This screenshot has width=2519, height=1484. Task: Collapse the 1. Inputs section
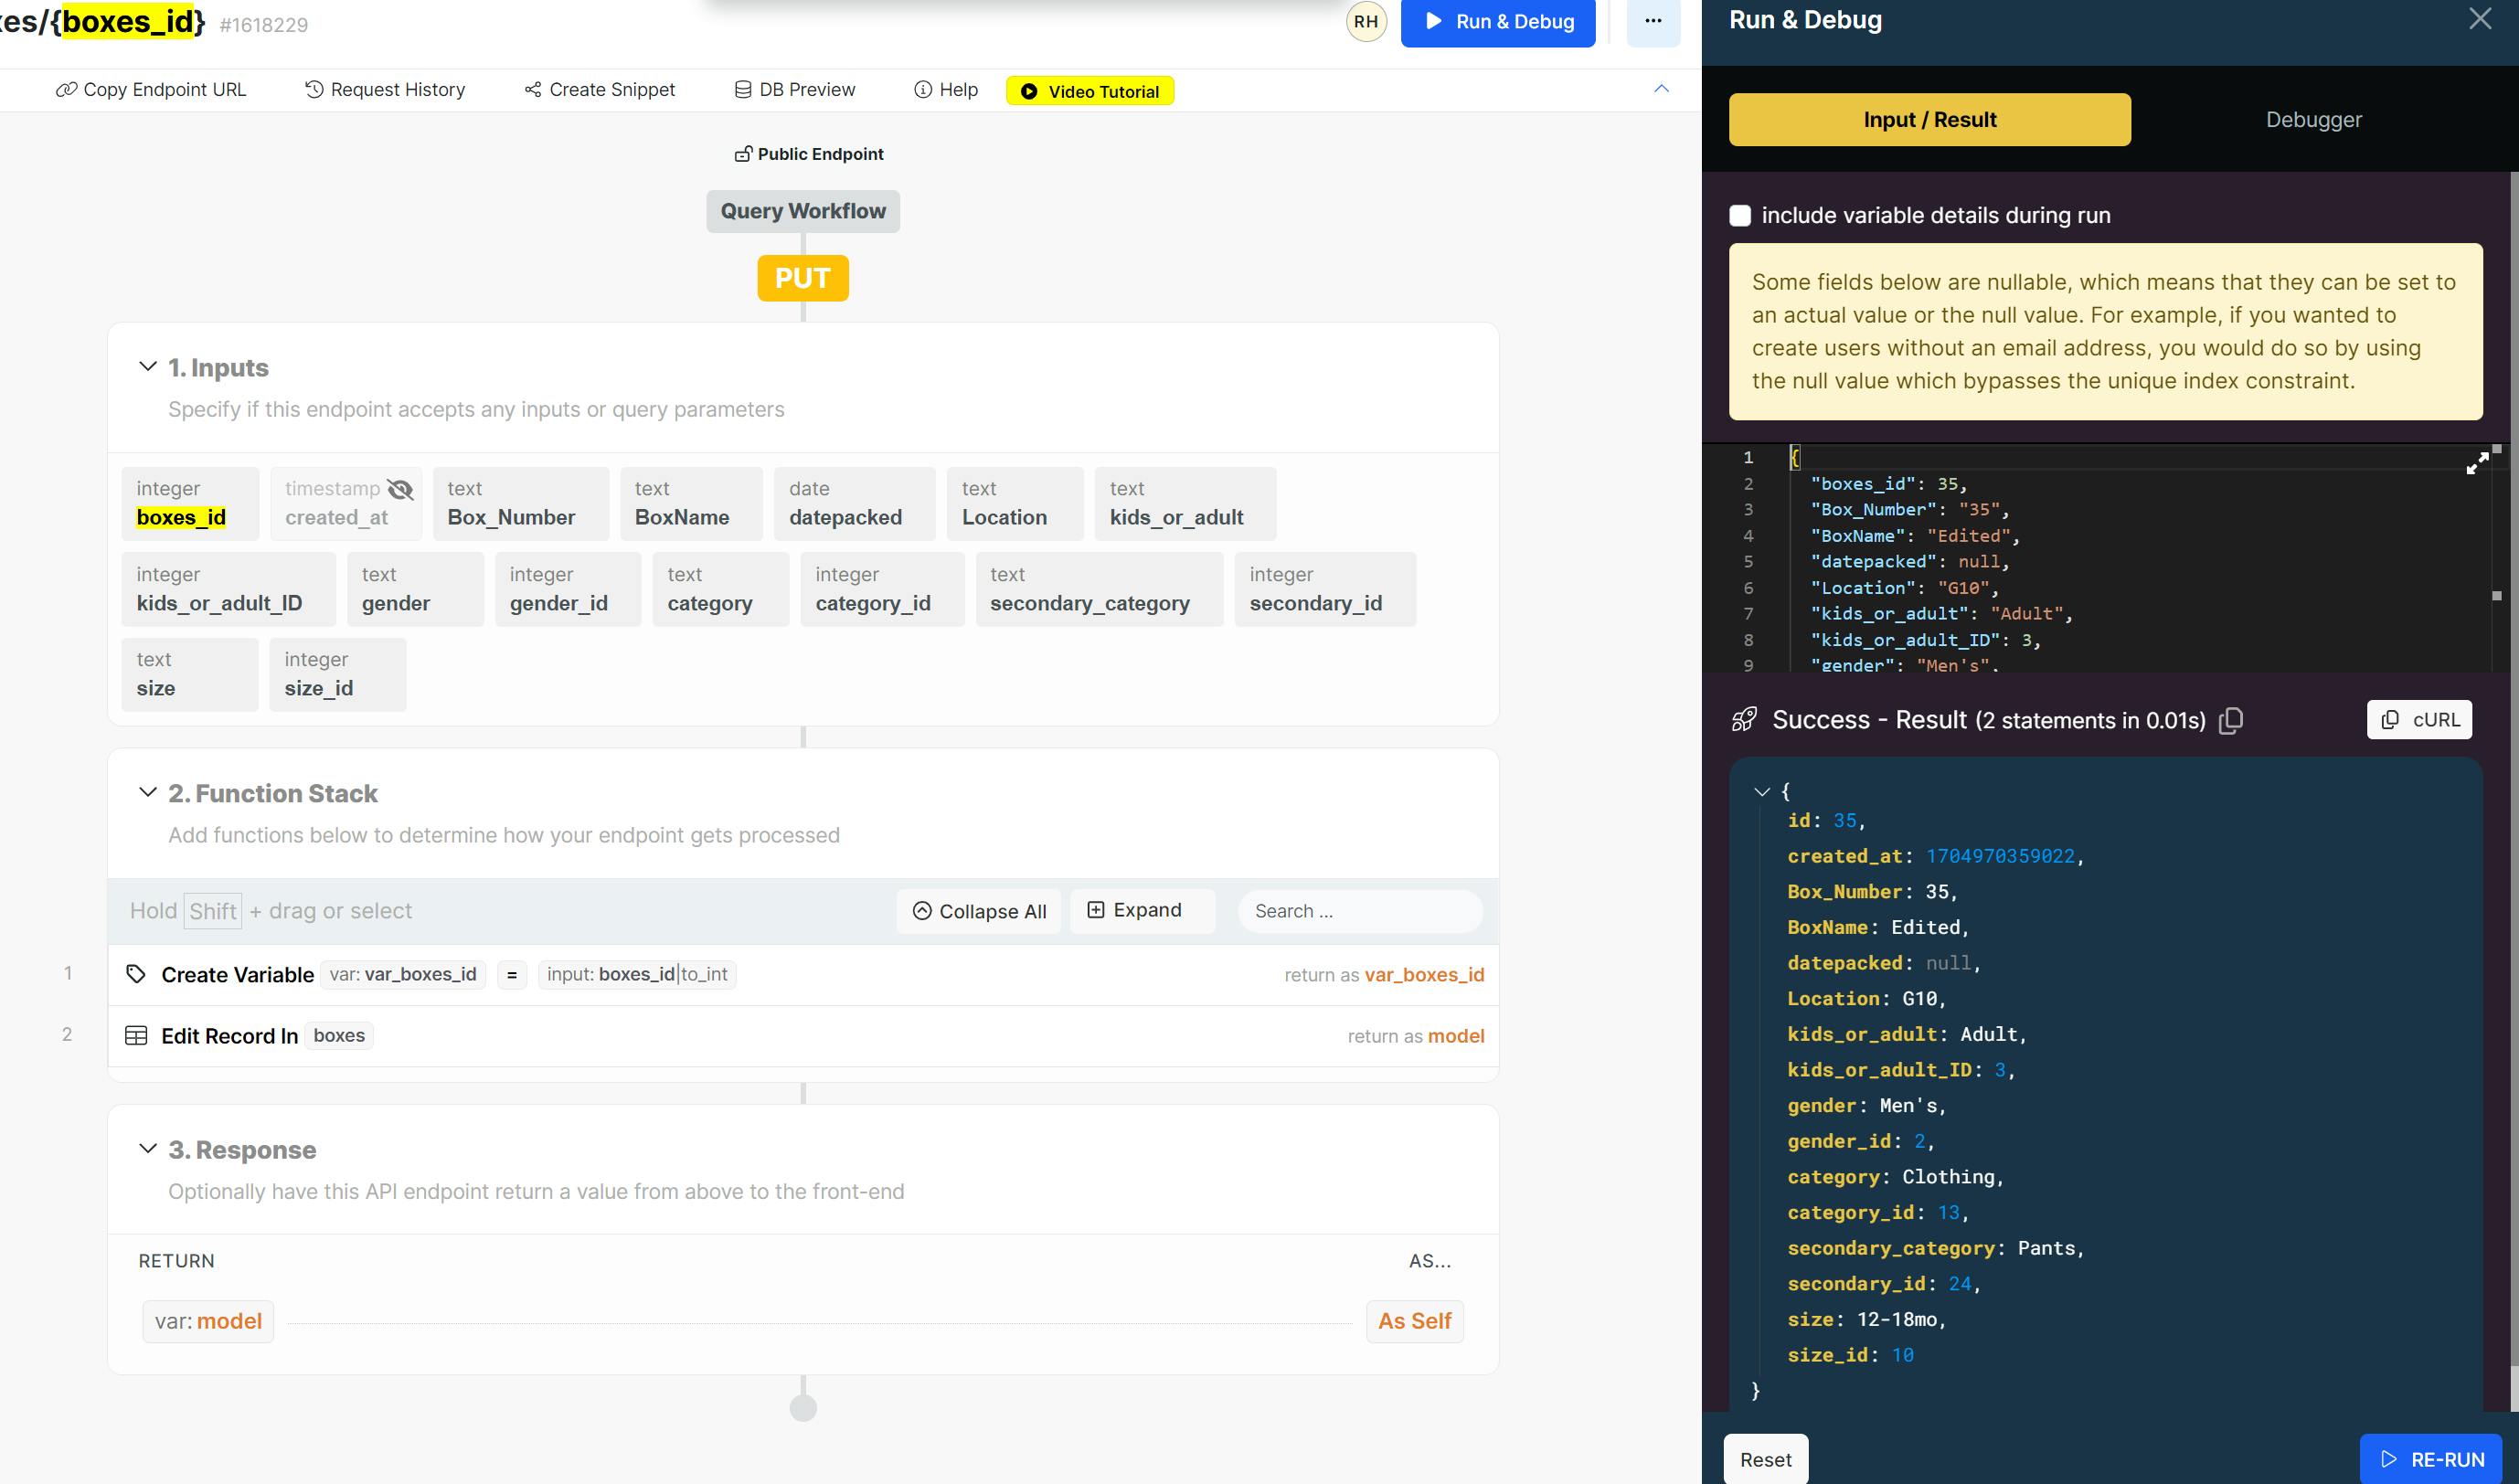[148, 367]
